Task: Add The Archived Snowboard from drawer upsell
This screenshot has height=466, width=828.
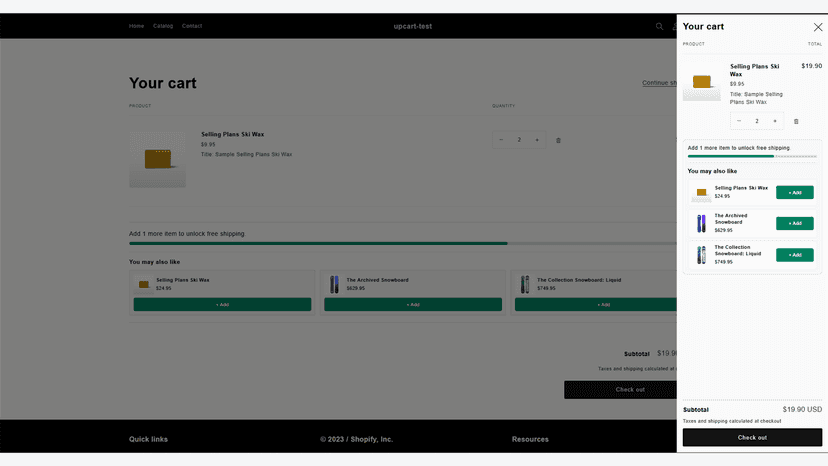Action: click(x=794, y=223)
